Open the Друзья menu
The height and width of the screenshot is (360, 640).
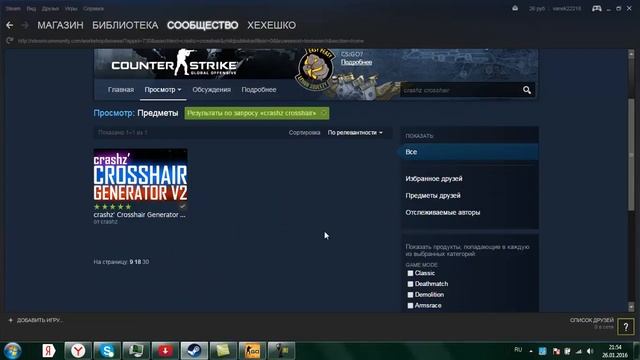point(50,9)
